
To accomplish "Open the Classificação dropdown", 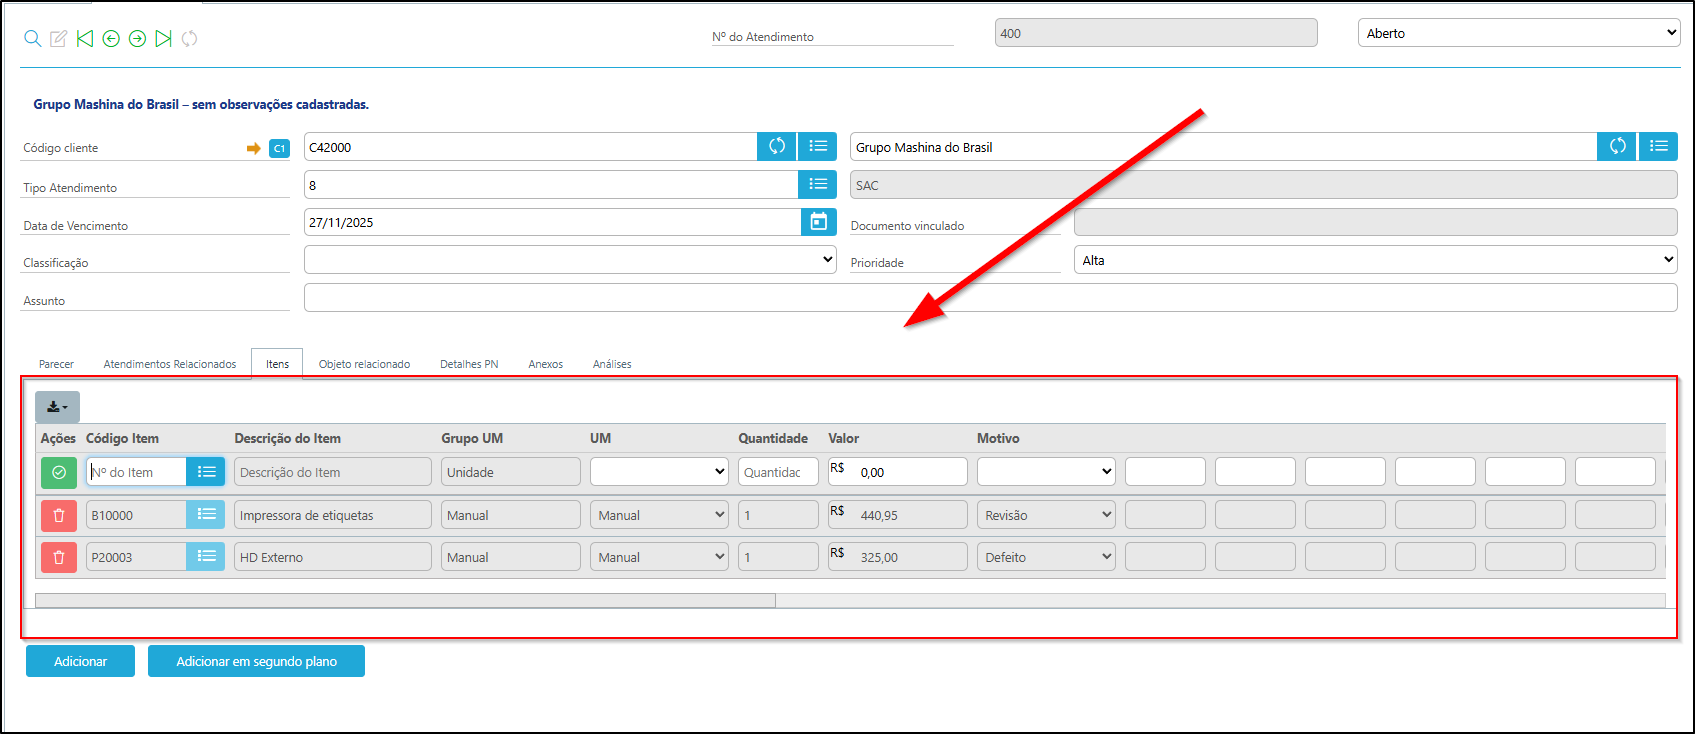I will point(570,260).
